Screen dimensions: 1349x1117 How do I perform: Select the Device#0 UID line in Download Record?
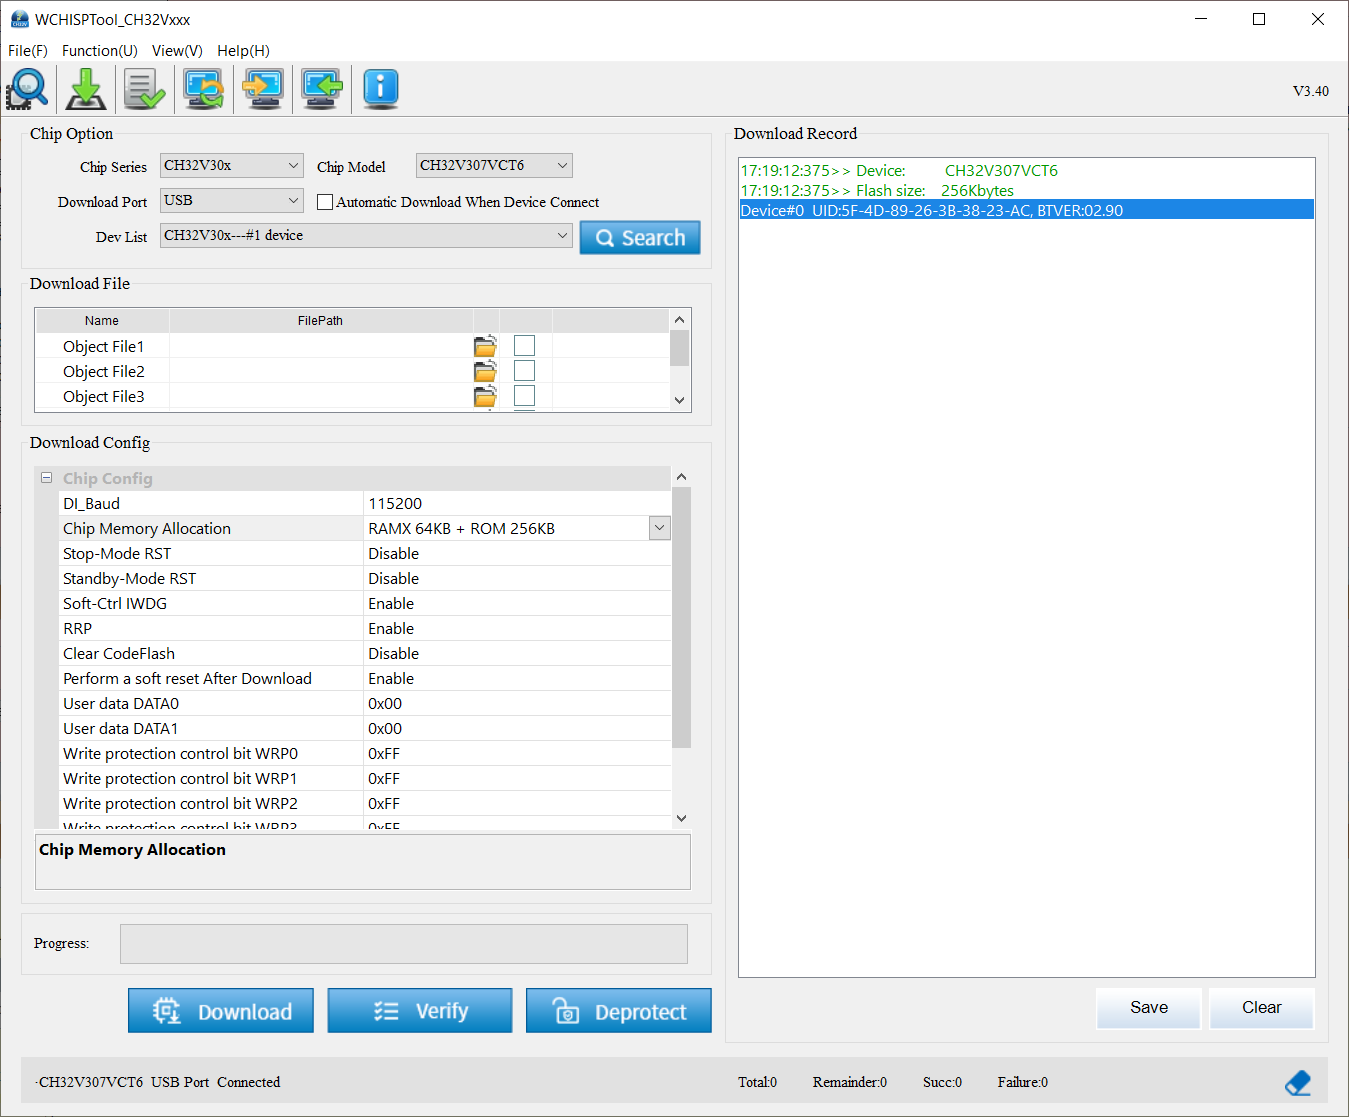(x=1026, y=210)
